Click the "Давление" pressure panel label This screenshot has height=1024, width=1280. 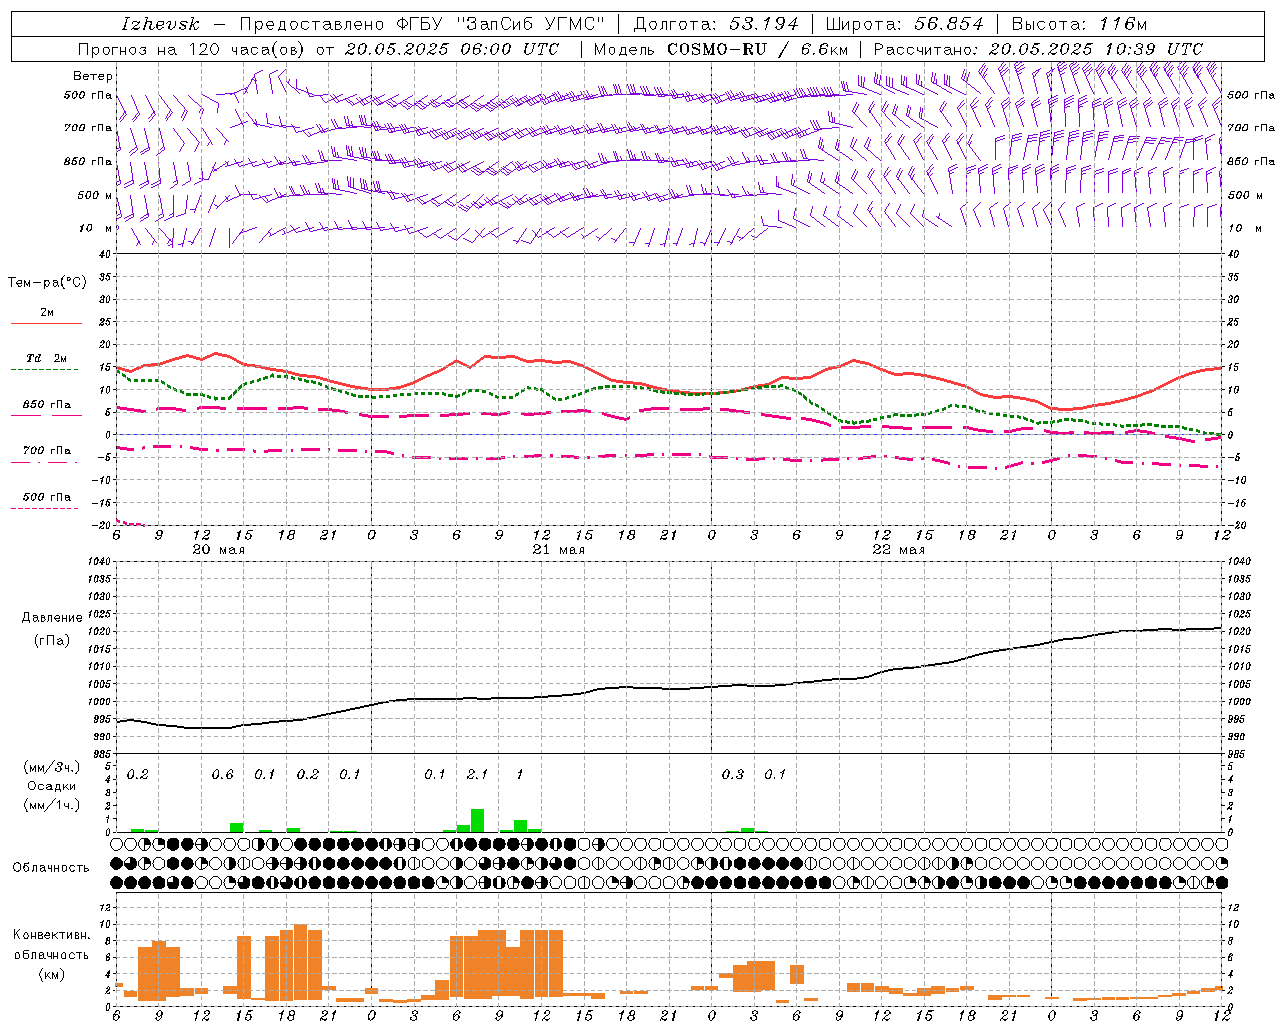(x=51, y=618)
